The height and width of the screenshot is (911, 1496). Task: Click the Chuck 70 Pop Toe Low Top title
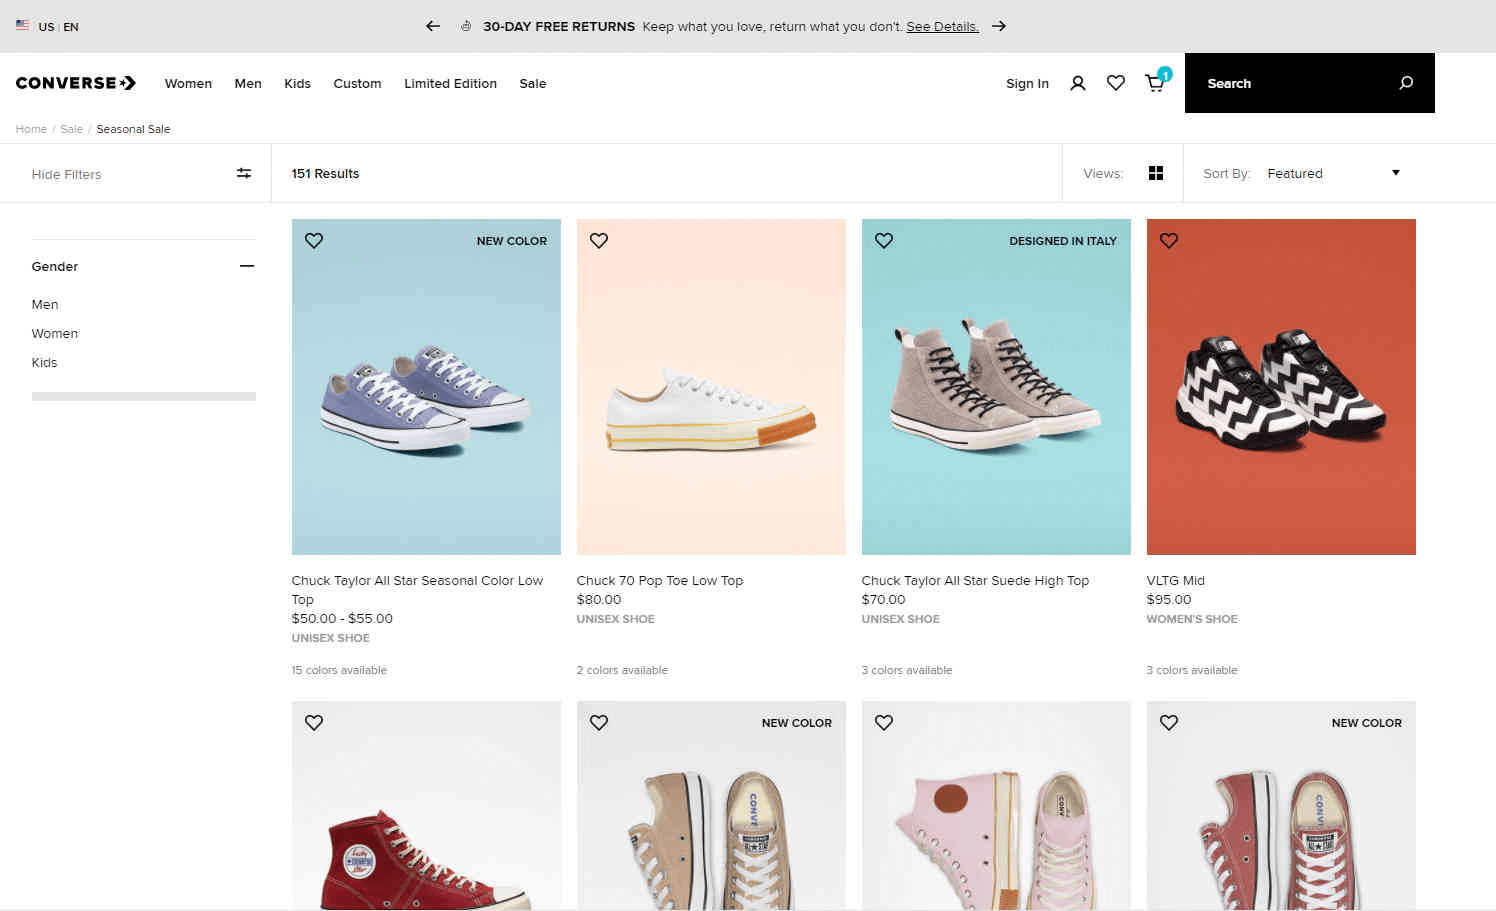tap(660, 580)
